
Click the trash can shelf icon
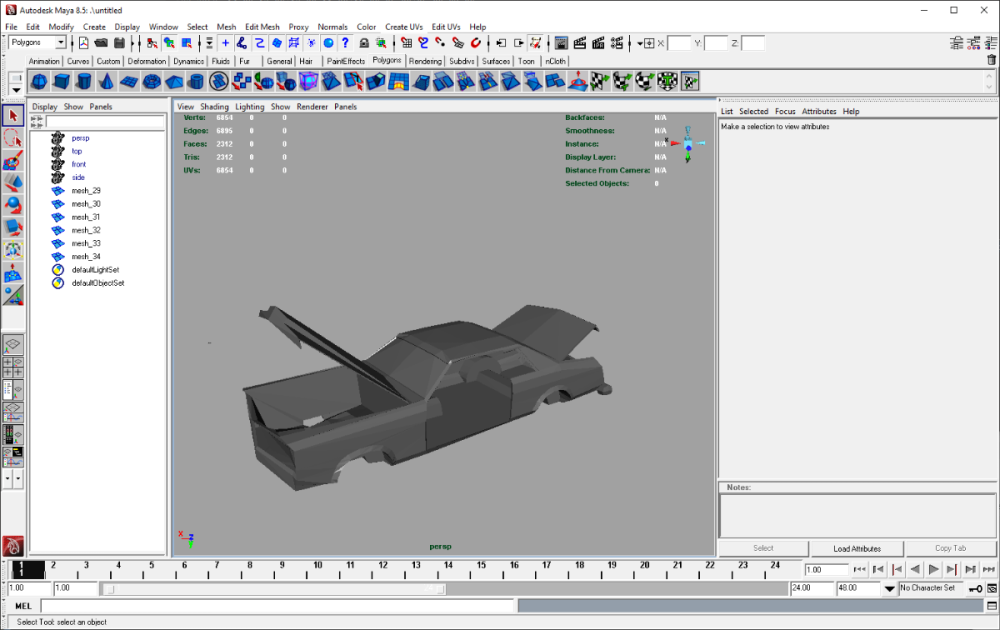coord(991,60)
